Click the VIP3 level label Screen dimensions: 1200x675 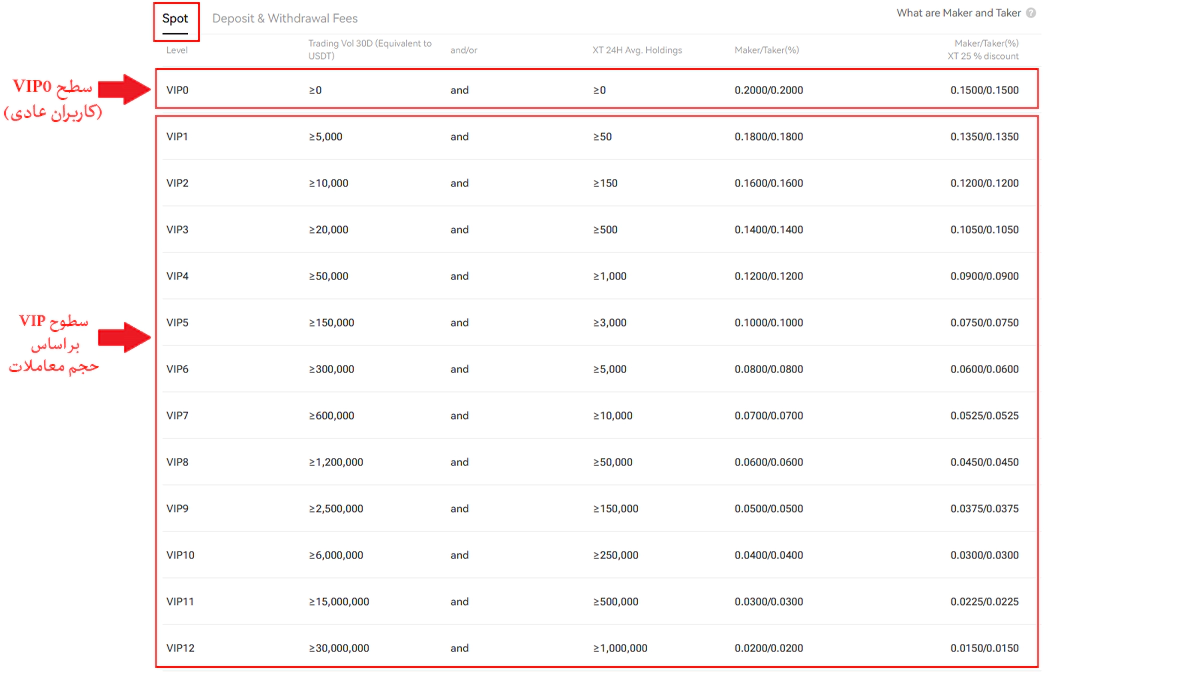coord(177,230)
